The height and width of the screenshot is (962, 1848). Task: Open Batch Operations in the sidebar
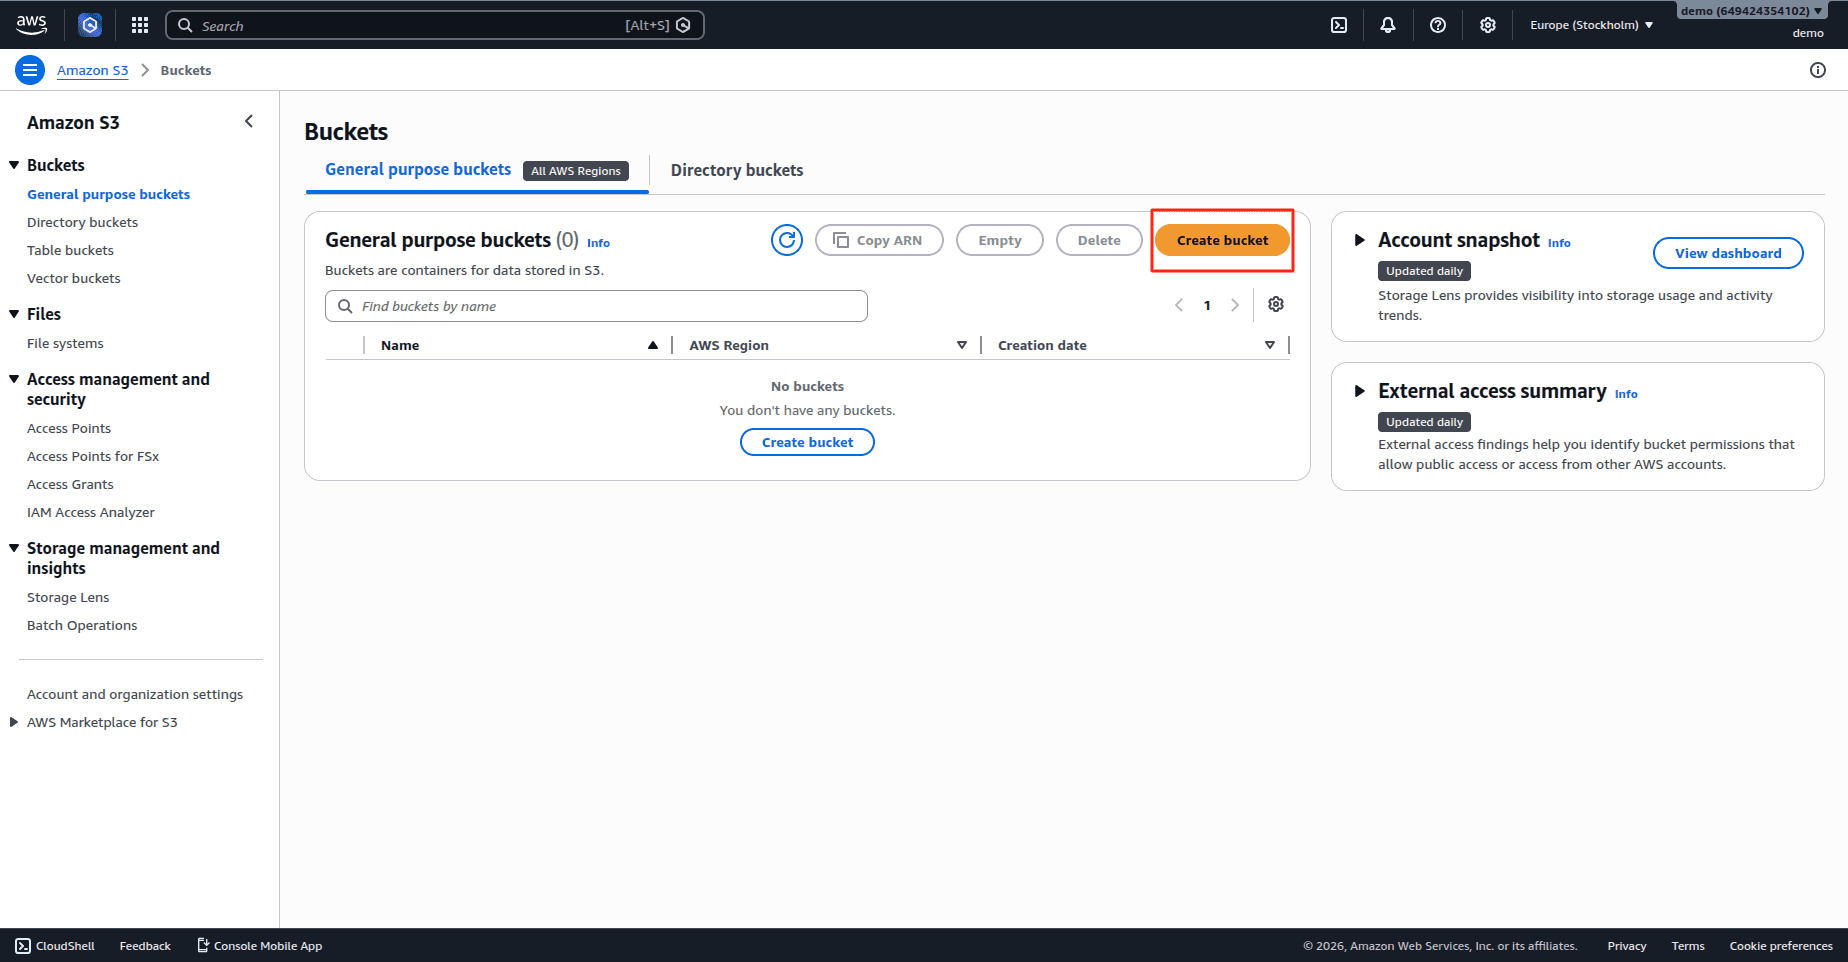(x=82, y=625)
